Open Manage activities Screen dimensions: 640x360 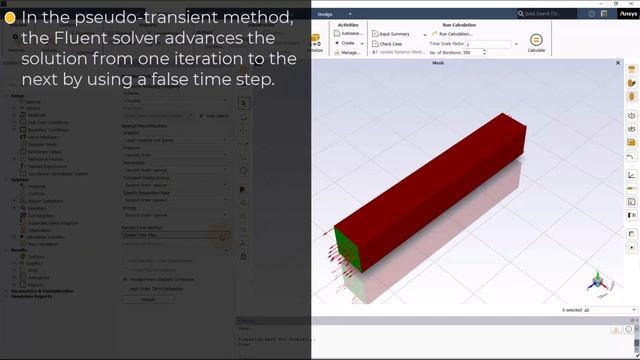[347, 52]
